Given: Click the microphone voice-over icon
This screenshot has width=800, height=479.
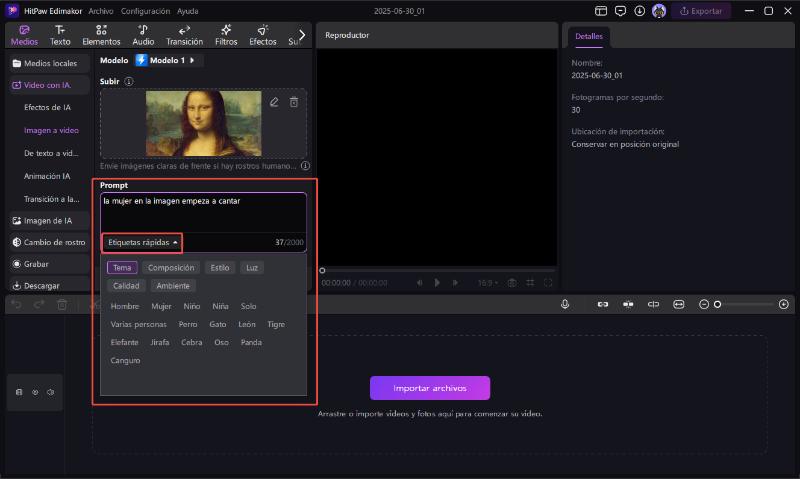Looking at the screenshot, I should tap(565, 305).
